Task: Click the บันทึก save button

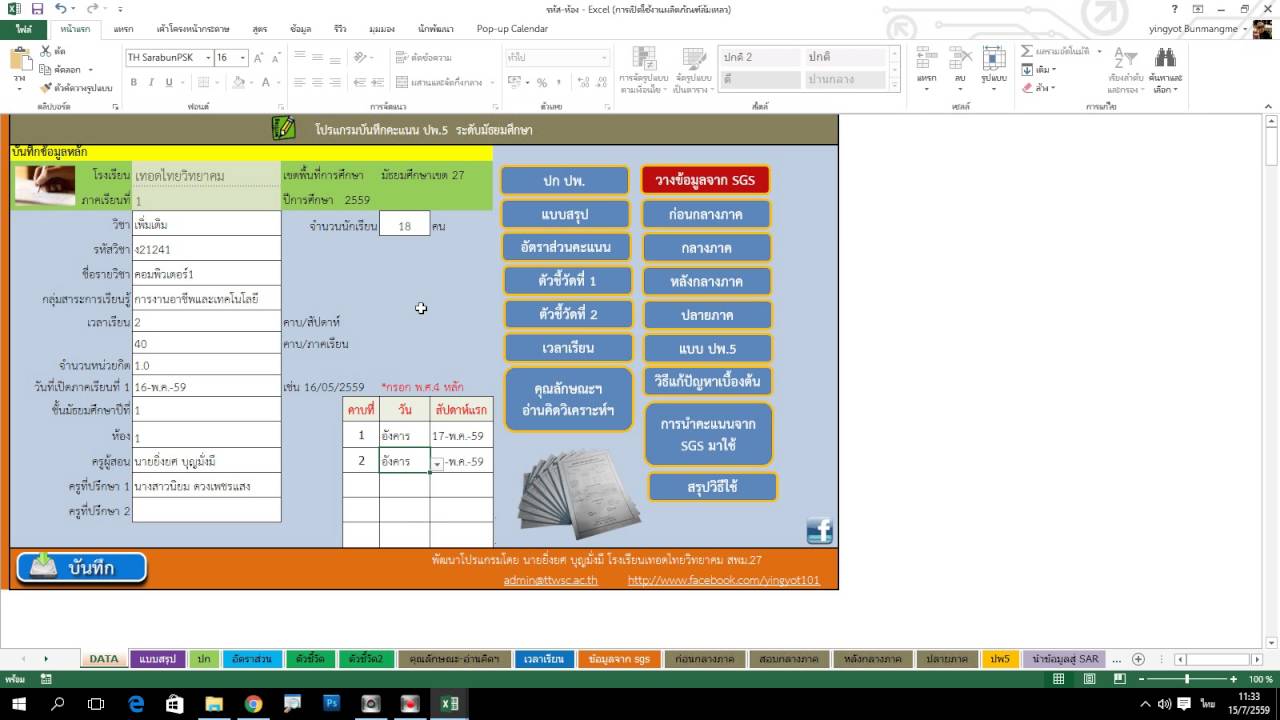Action: tap(82, 568)
